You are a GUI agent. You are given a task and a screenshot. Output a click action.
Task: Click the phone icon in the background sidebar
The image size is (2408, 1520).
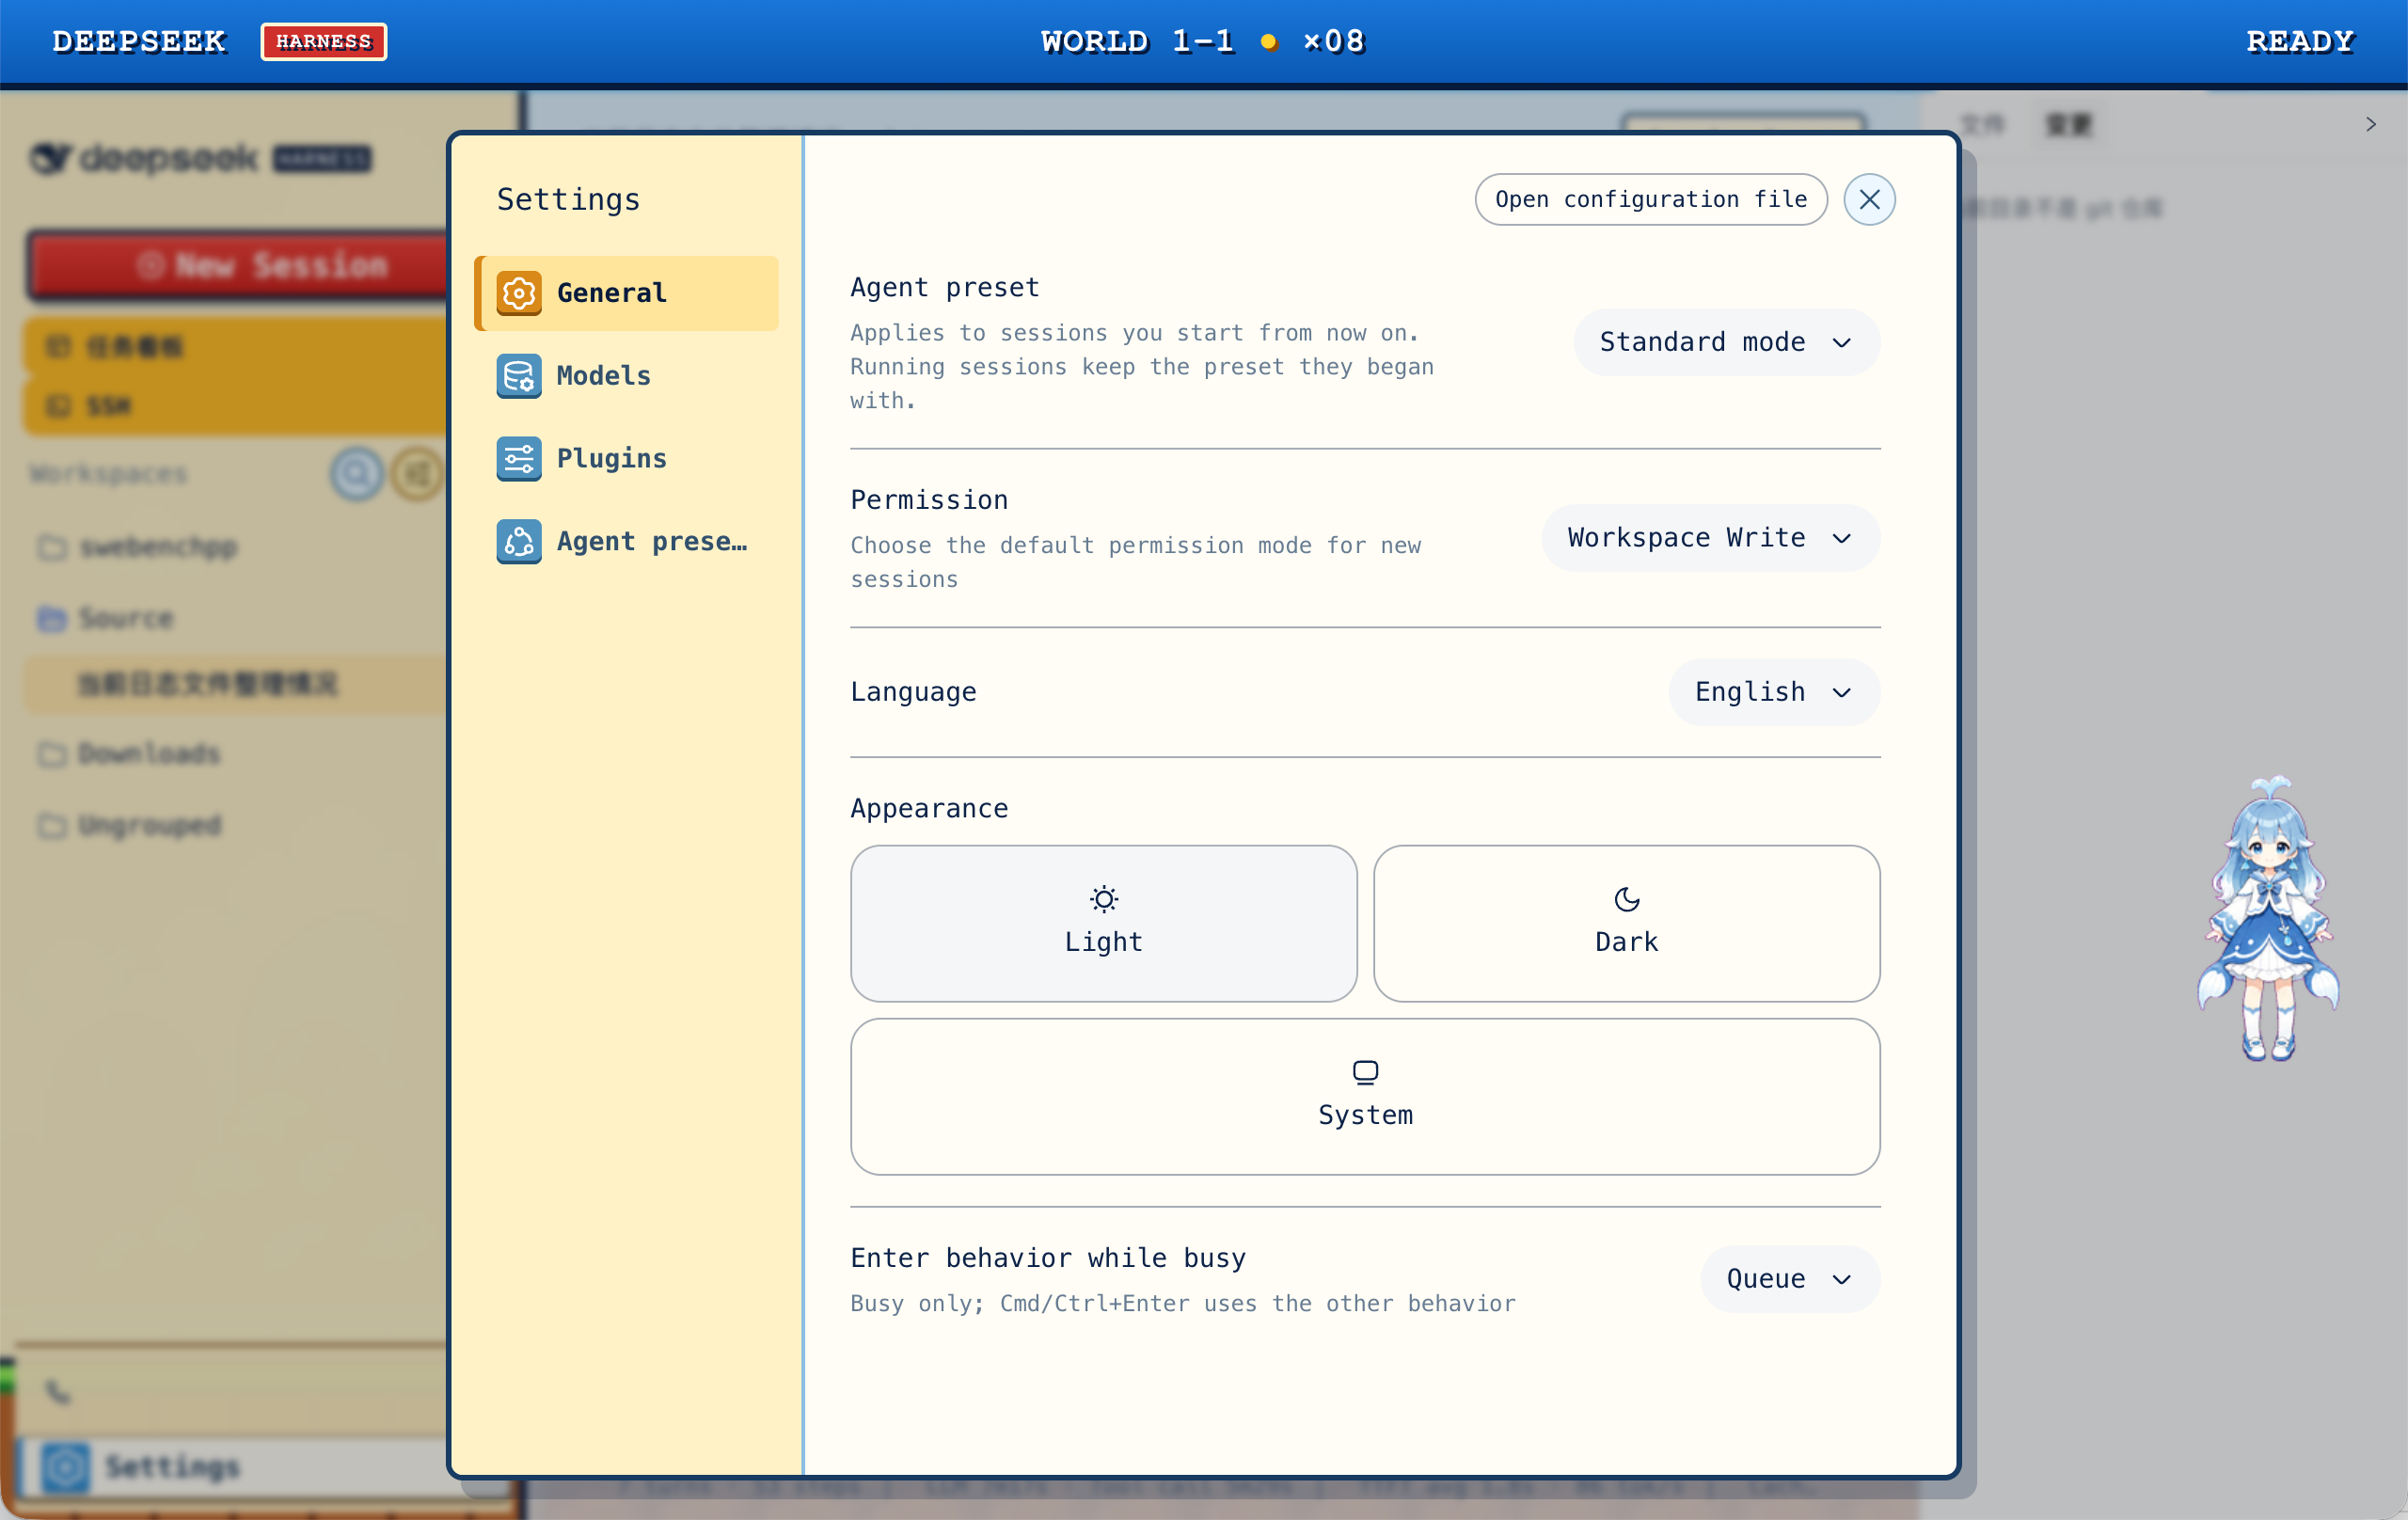[58, 1392]
